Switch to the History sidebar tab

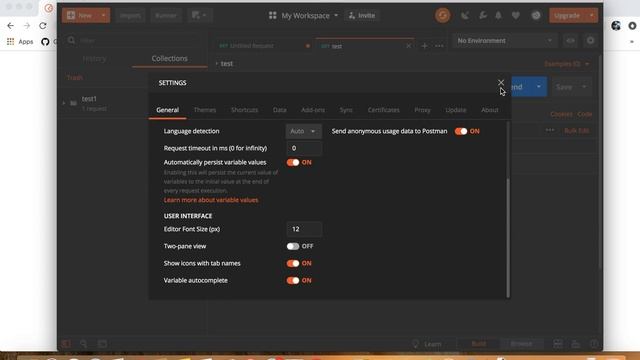click(x=94, y=58)
